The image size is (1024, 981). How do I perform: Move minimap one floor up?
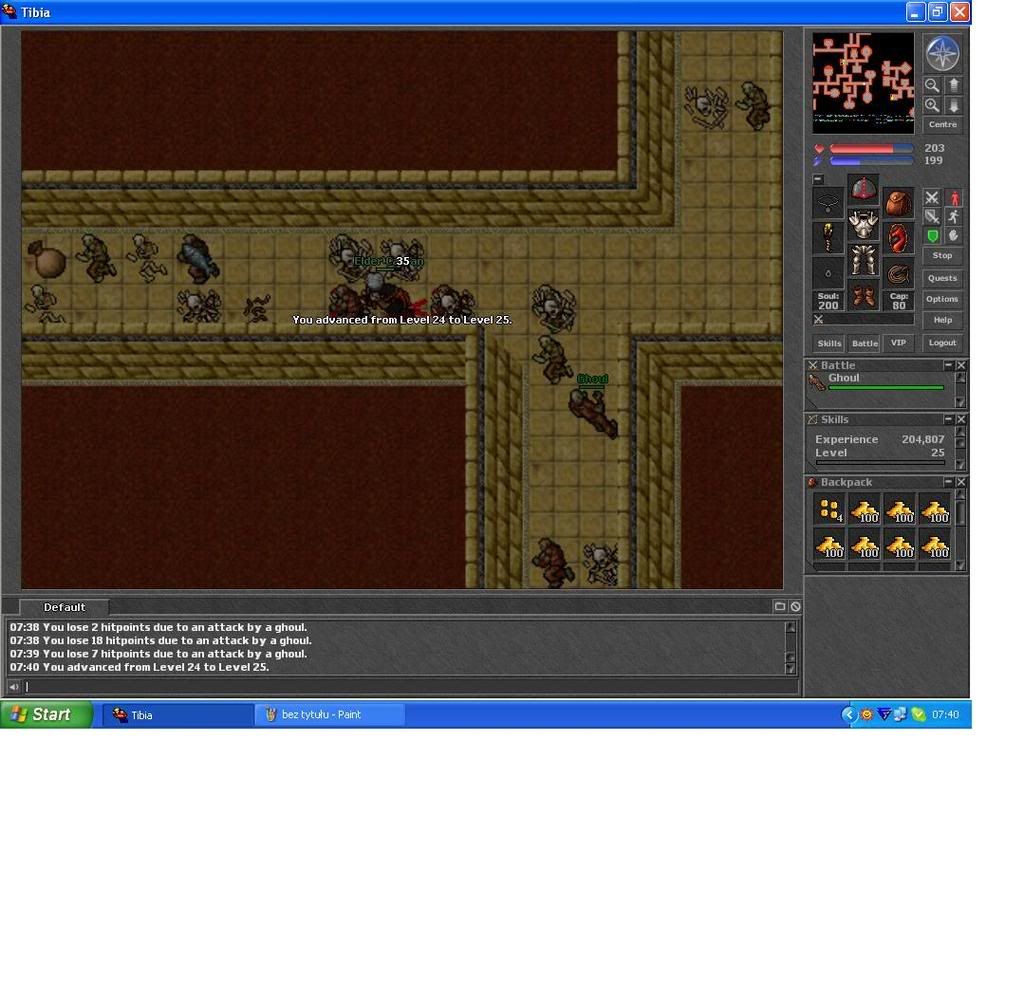[953, 85]
